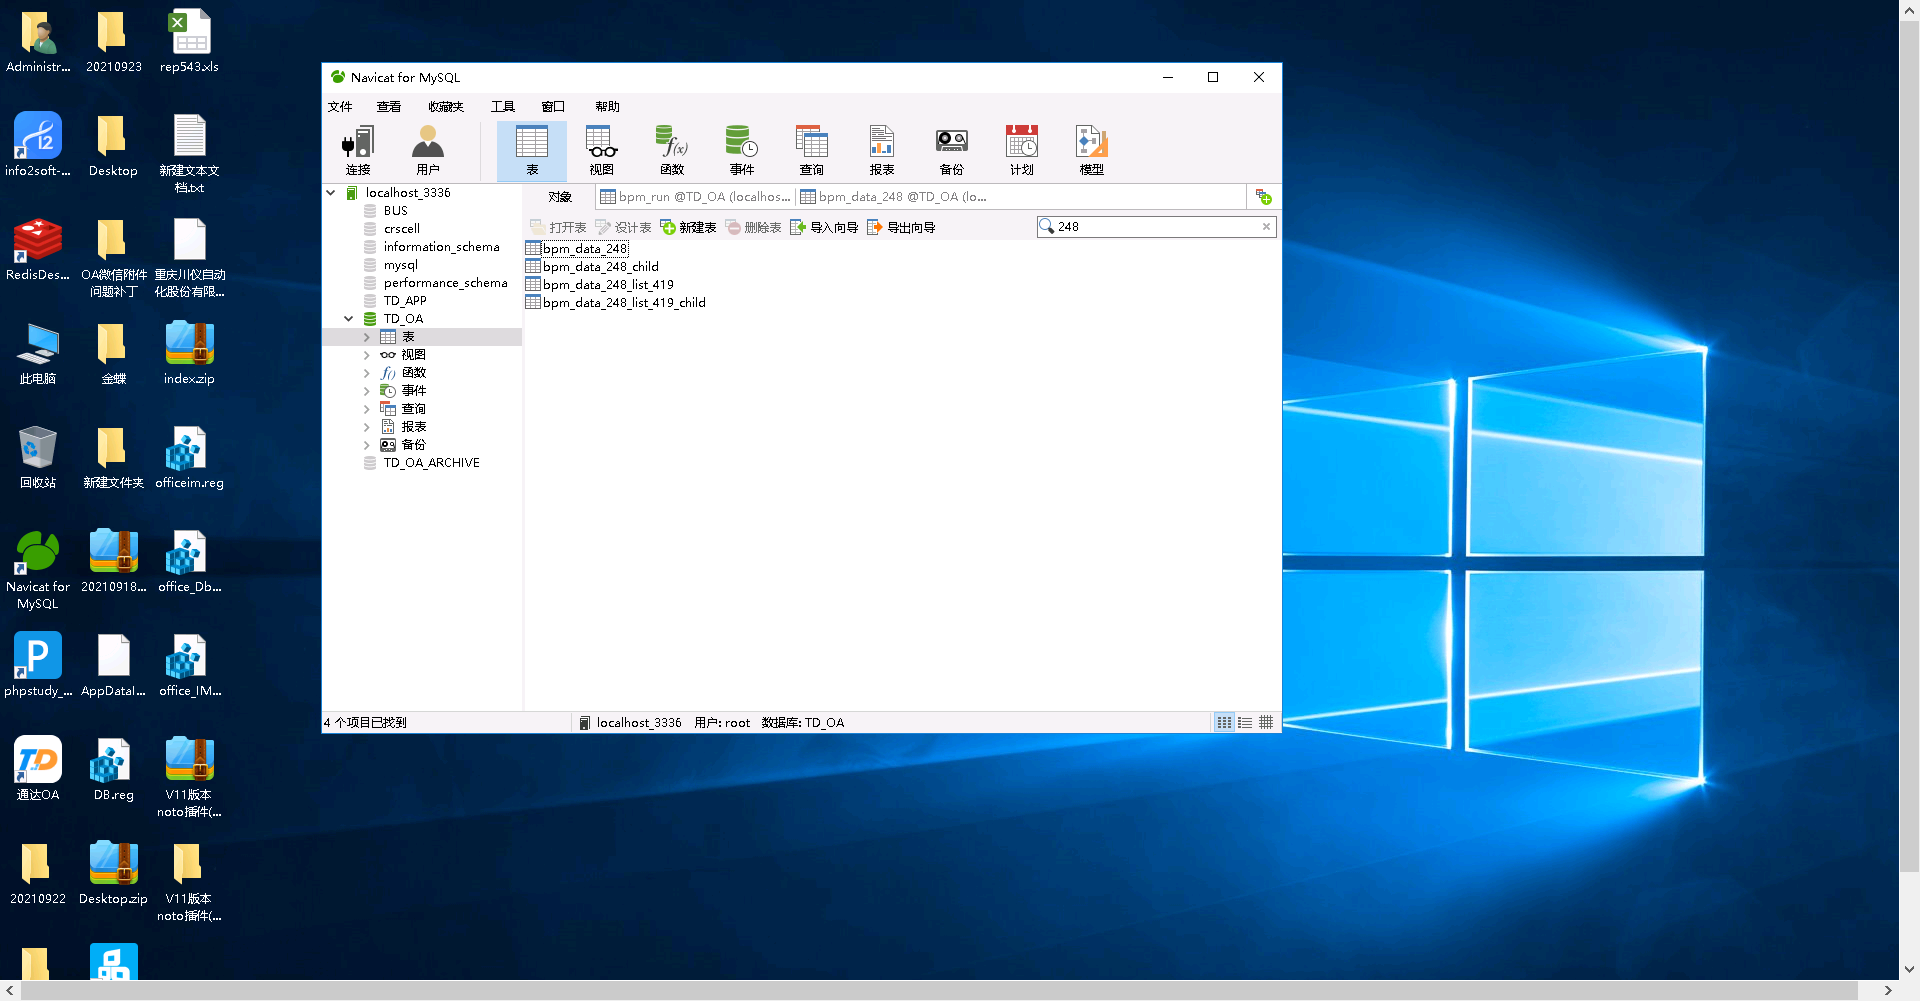Click the 连接 (Connection) toolbar icon
This screenshot has height=1001, width=1920.
[x=357, y=150]
